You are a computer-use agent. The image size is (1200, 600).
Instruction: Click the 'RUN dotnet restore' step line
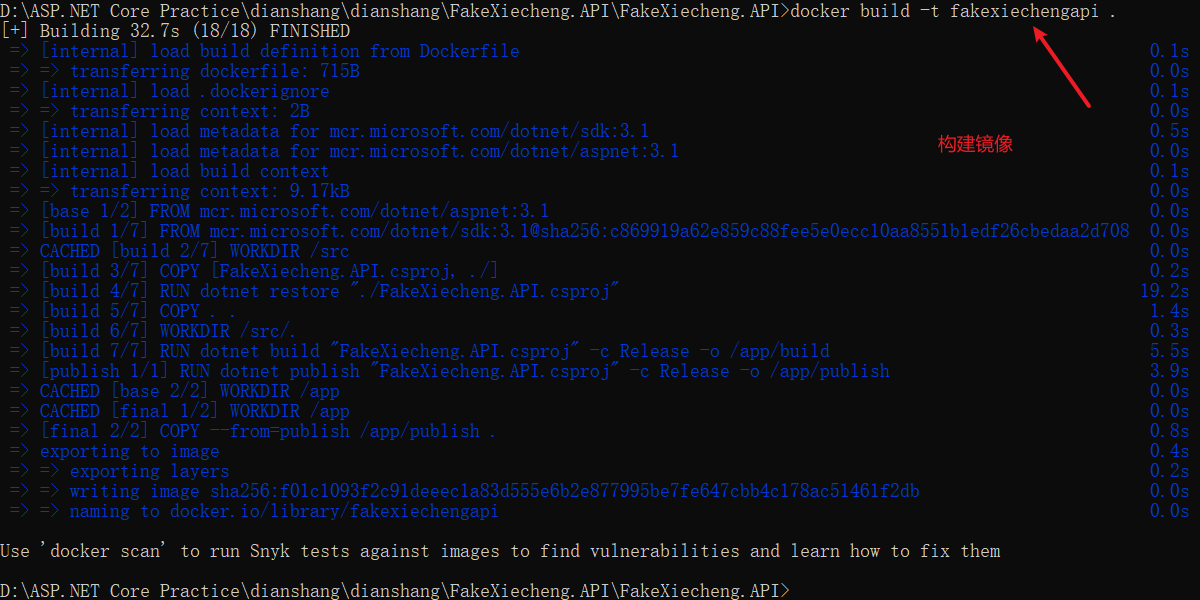(x=330, y=291)
